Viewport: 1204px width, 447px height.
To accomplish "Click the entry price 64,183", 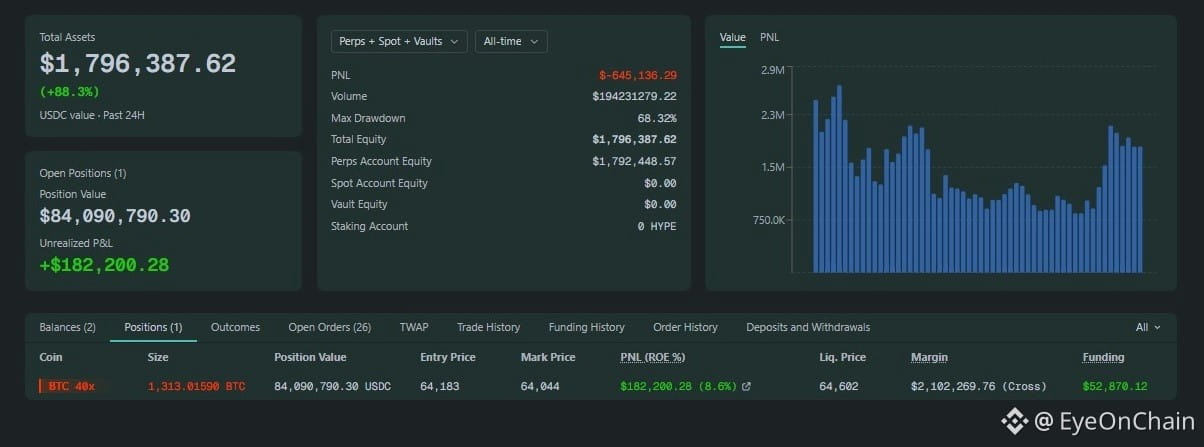I will (x=439, y=386).
